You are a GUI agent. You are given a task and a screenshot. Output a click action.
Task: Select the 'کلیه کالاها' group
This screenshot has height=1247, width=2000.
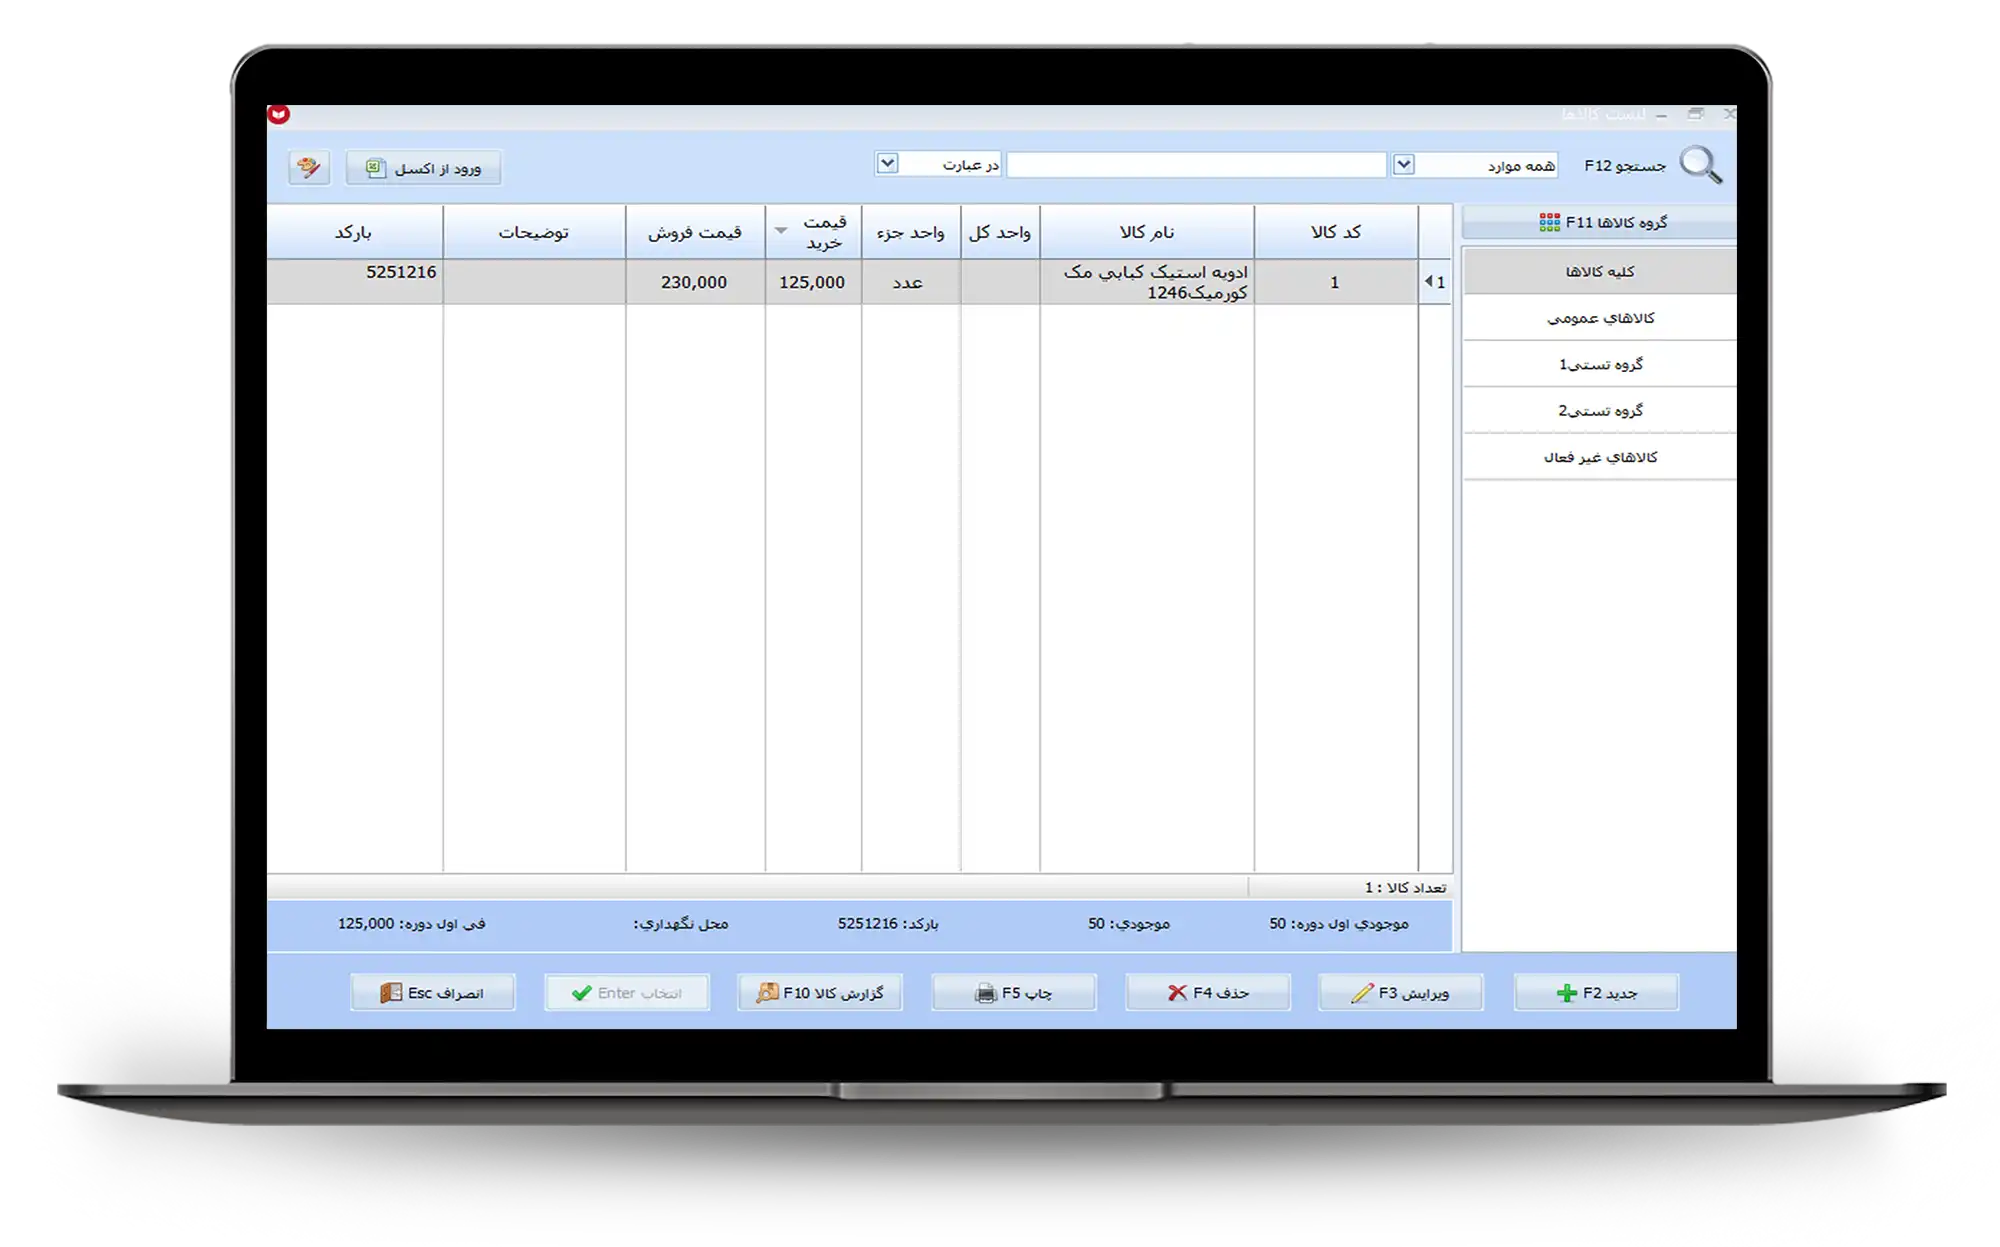pyautogui.click(x=1600, y=271)
